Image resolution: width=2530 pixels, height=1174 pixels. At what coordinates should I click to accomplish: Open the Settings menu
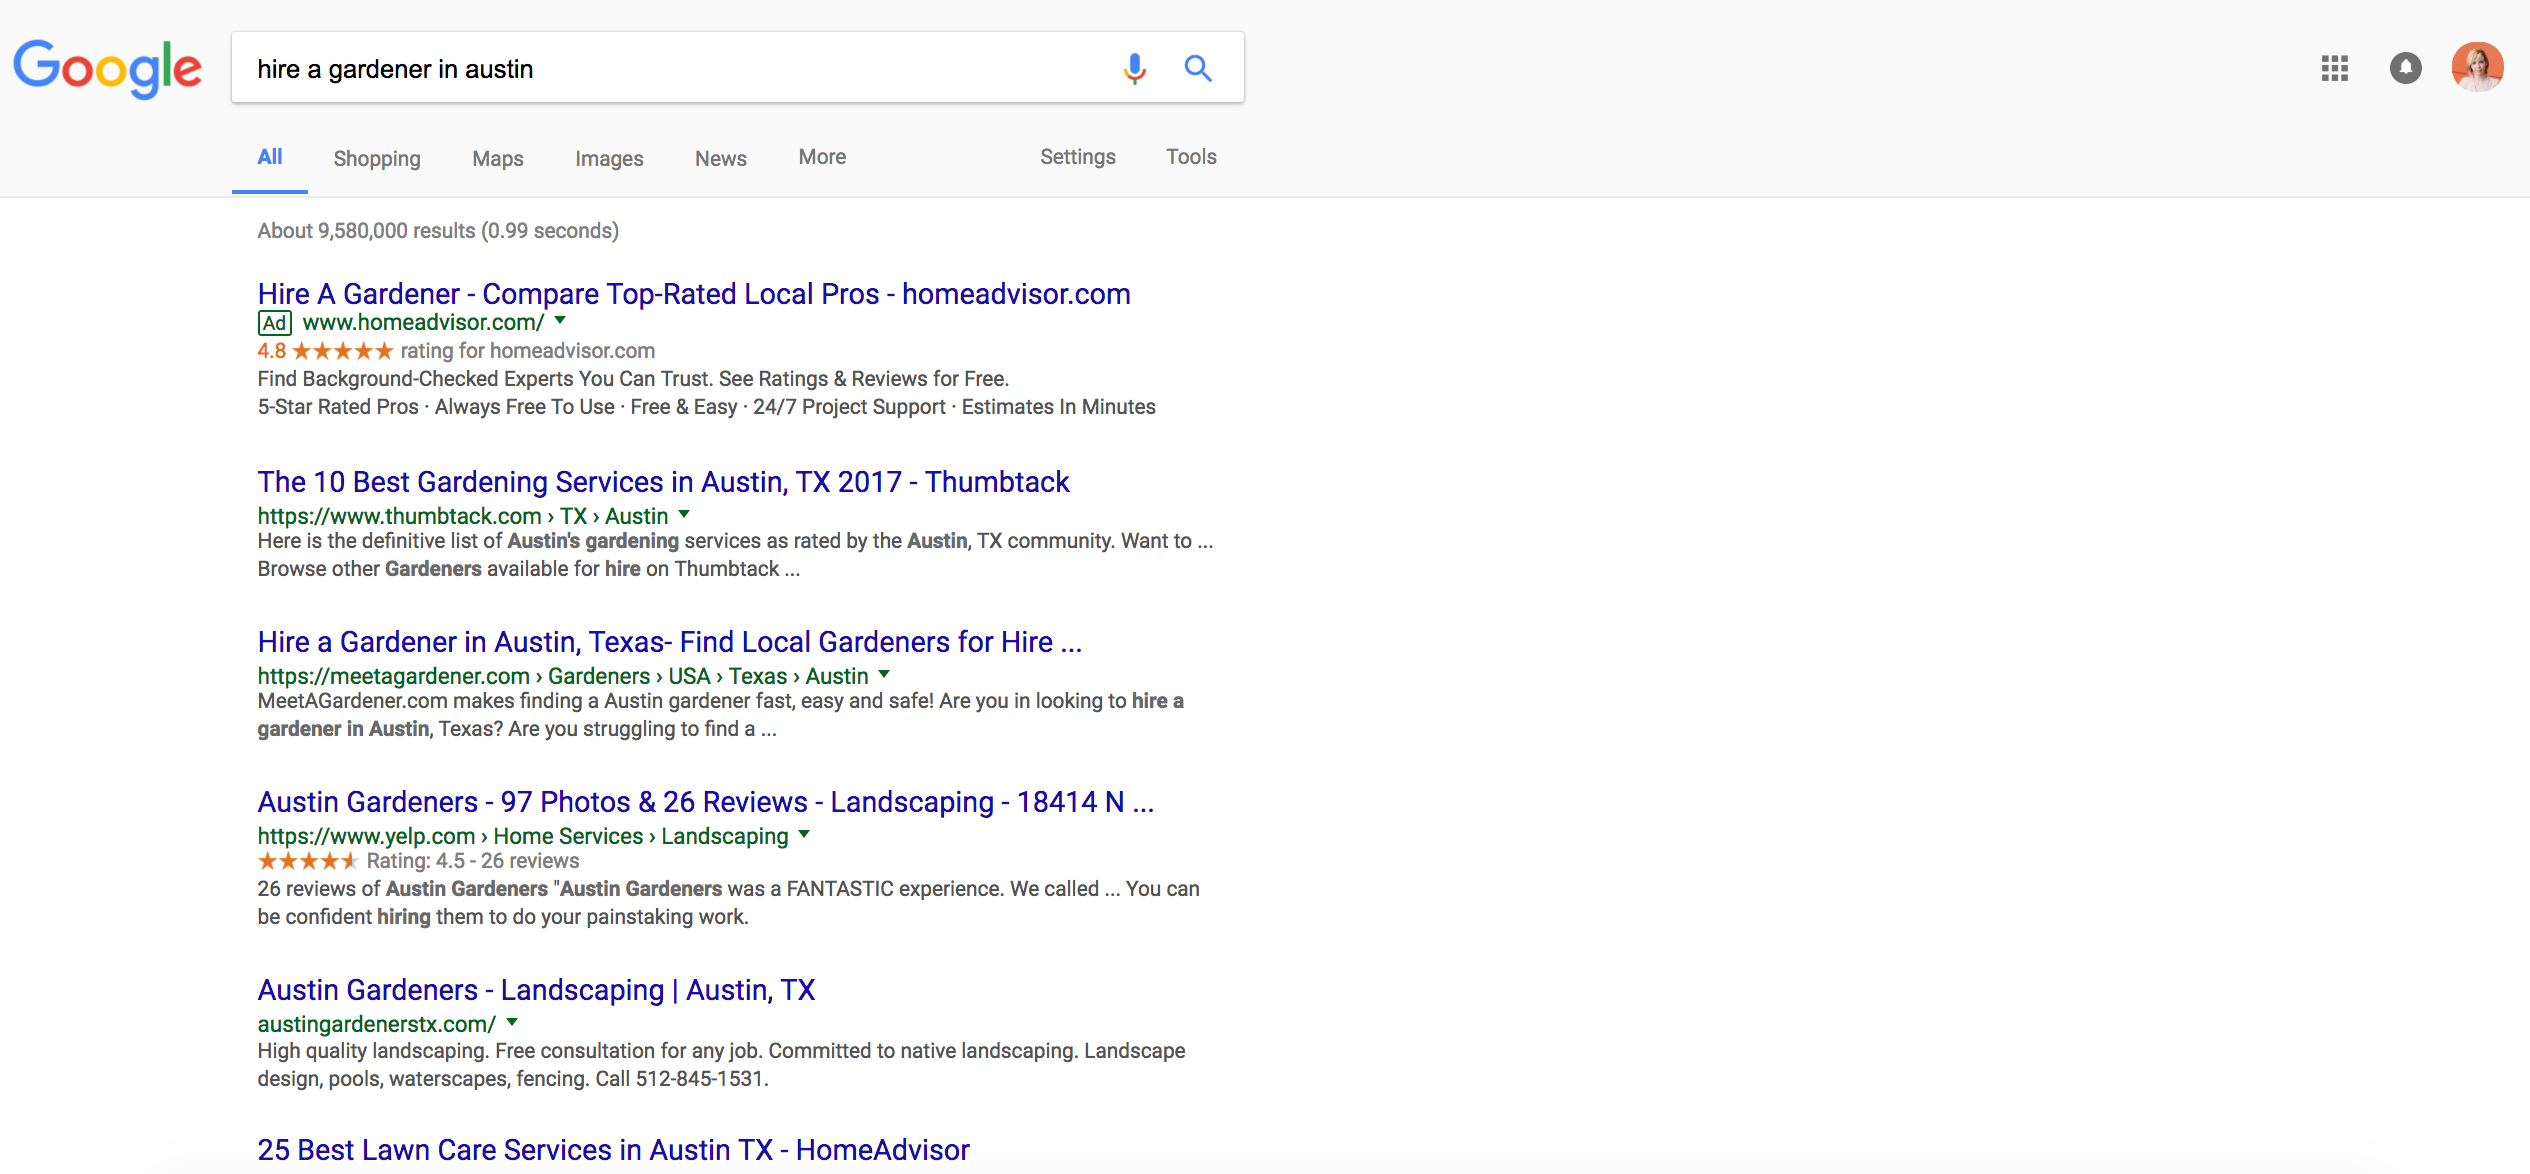click(x=1078, y=157)
